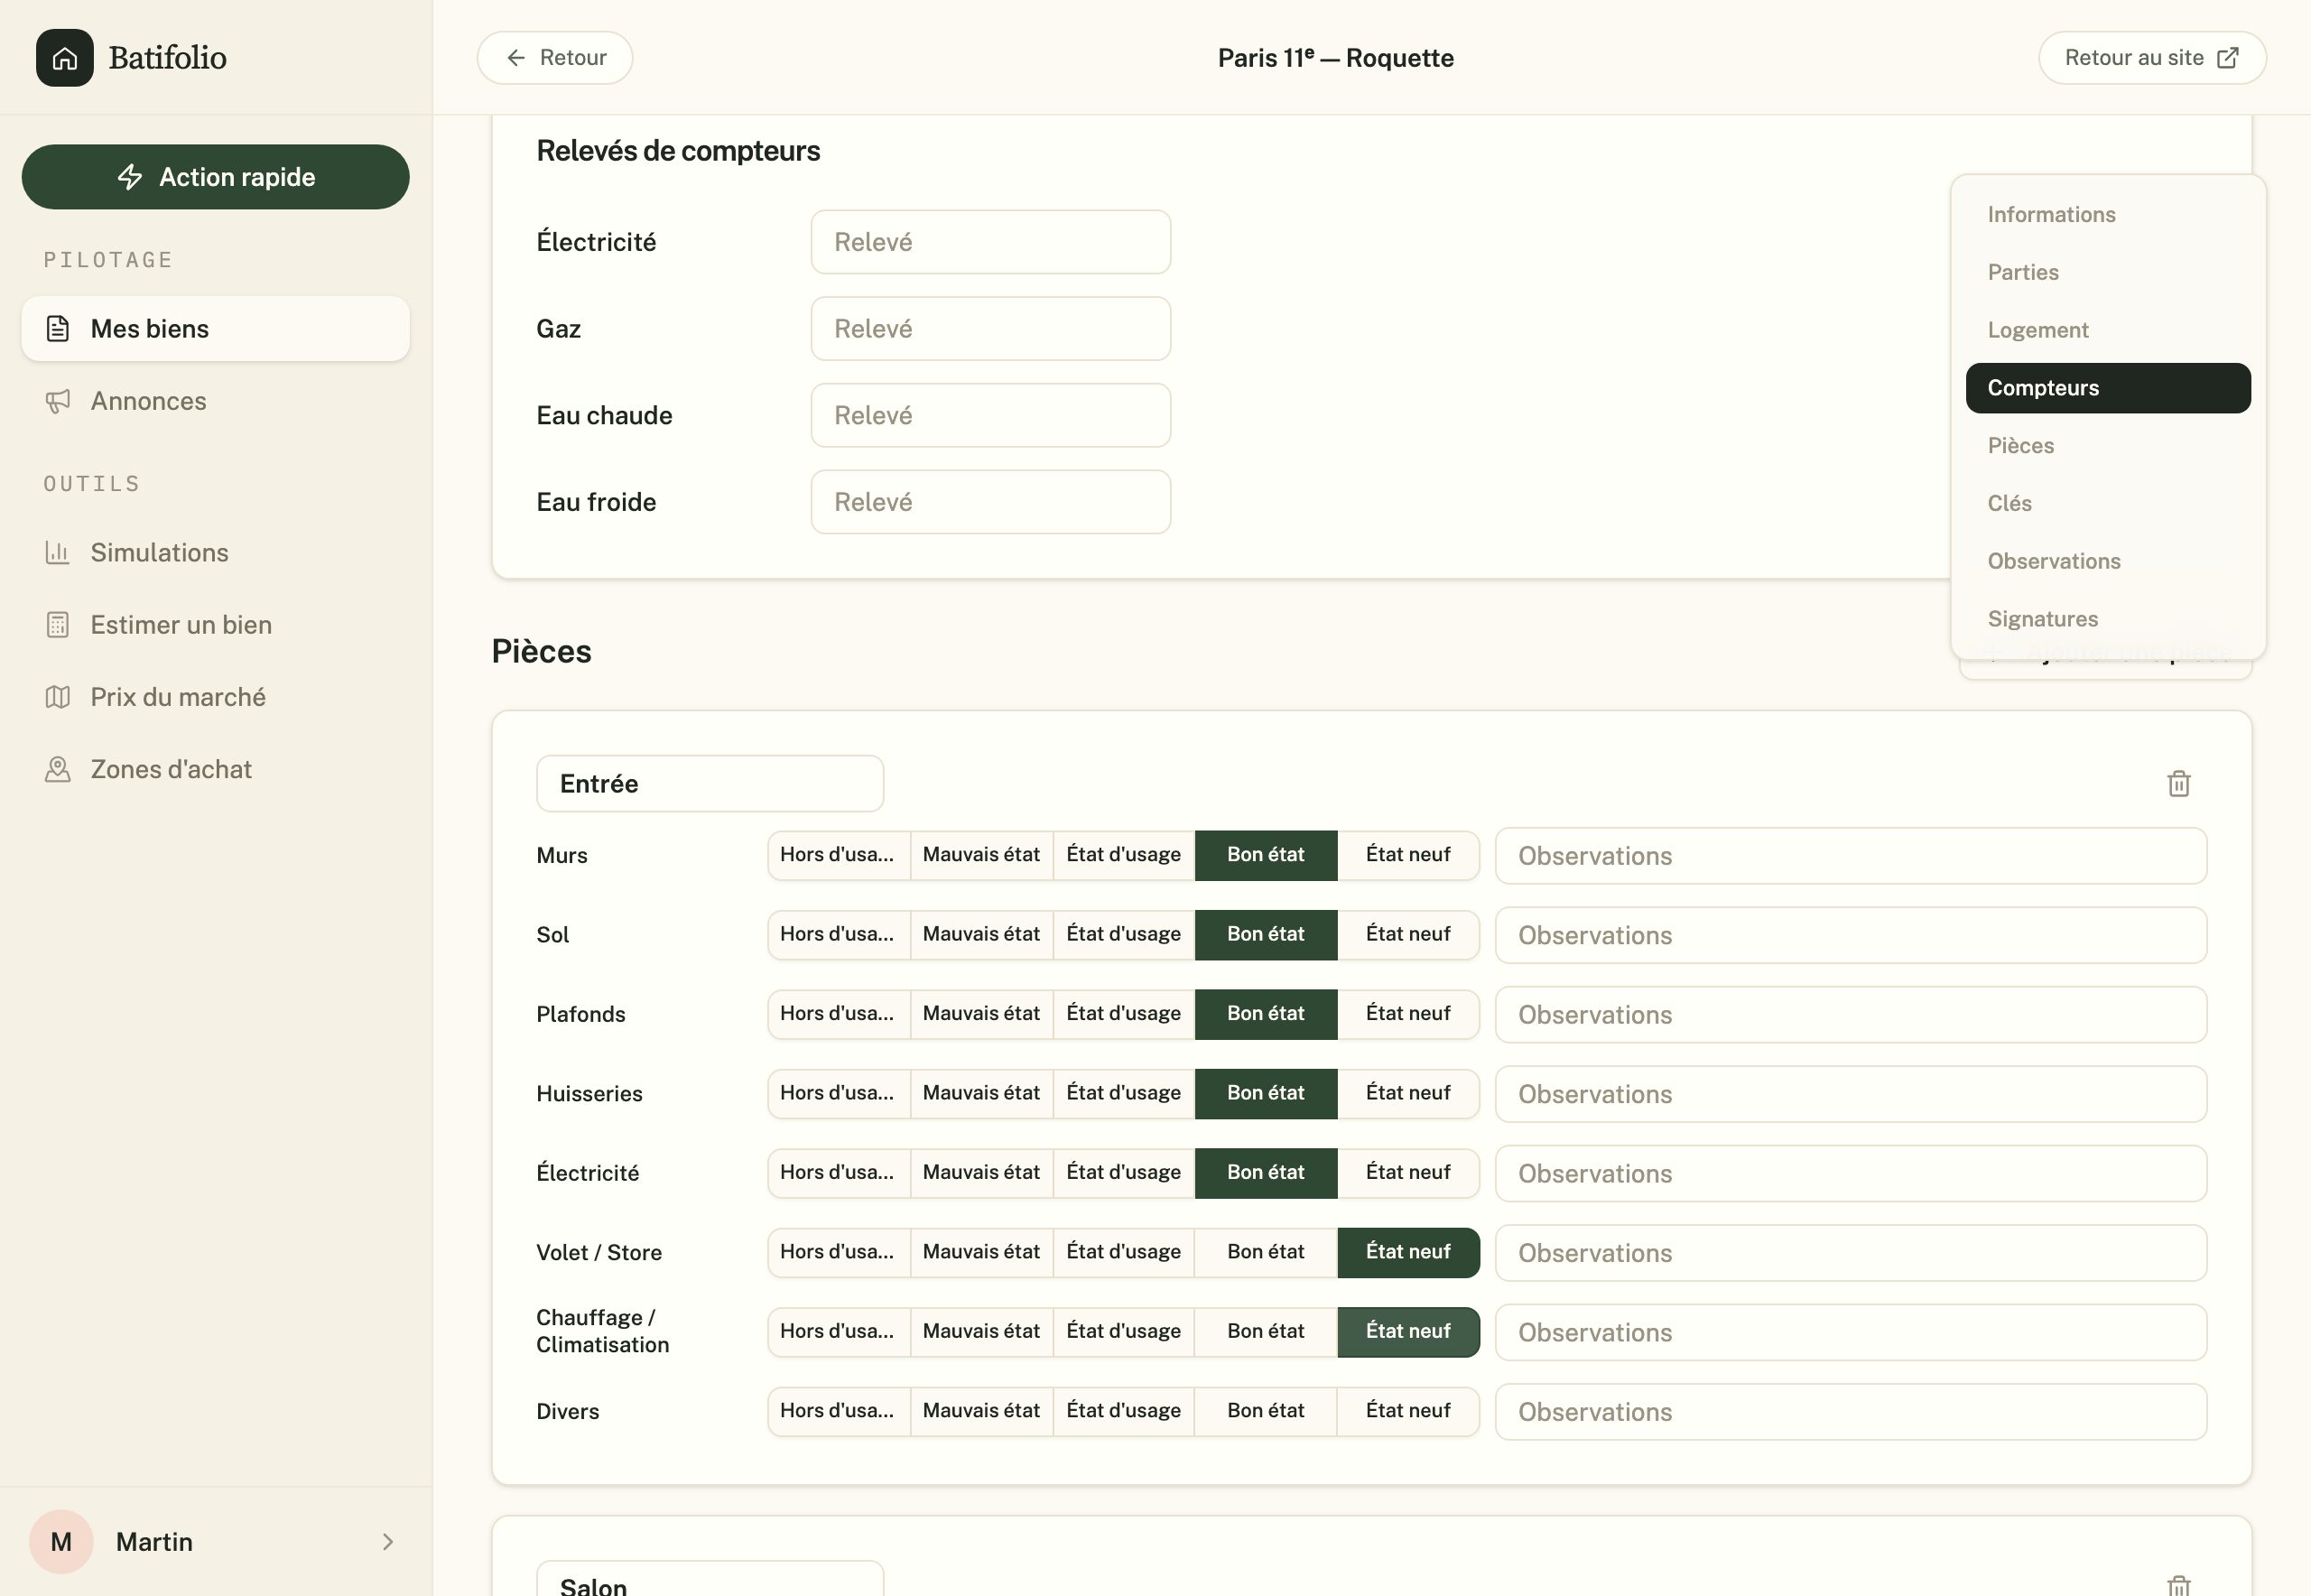
Task: Set Électricité row condition to État neuf
Action: pos(1408,1172)
